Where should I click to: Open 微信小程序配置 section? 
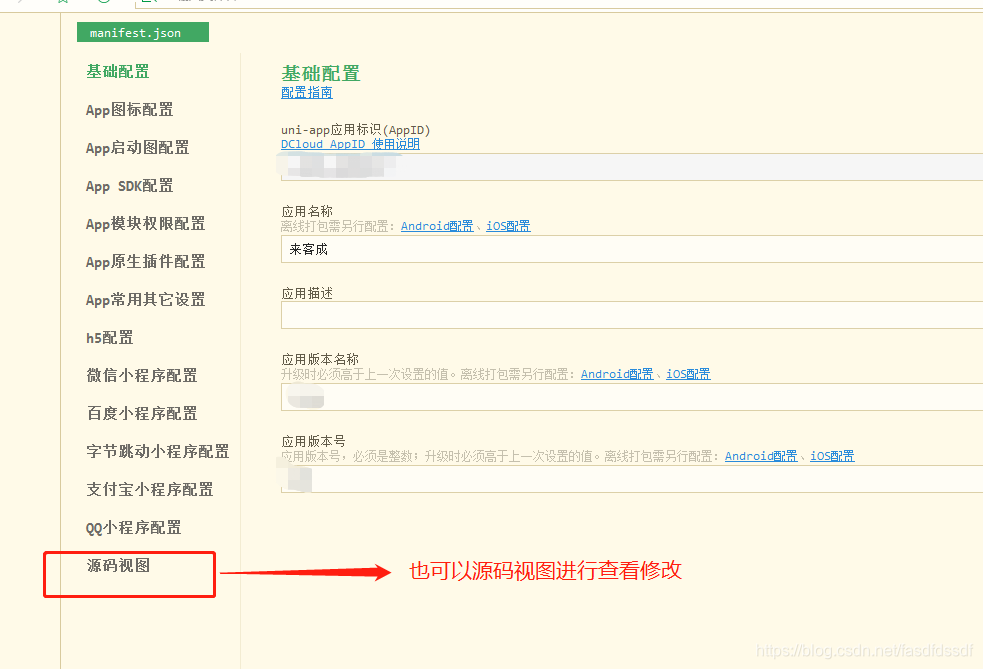[x=142, y=376]
